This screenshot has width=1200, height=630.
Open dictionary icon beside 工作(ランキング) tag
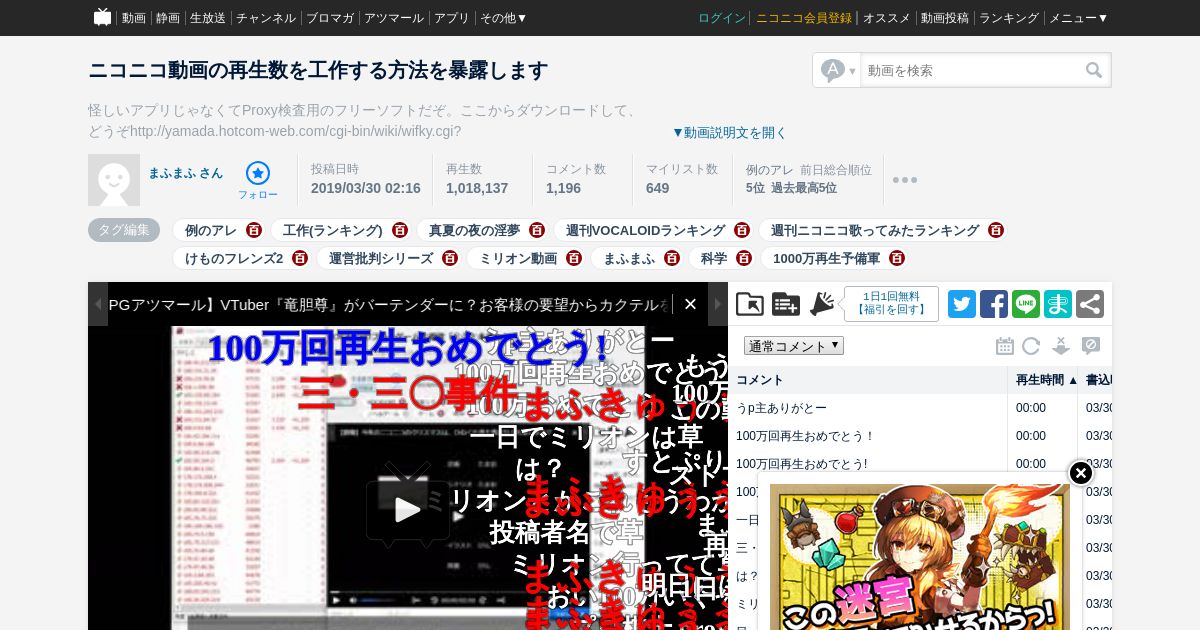click(400, 230)
